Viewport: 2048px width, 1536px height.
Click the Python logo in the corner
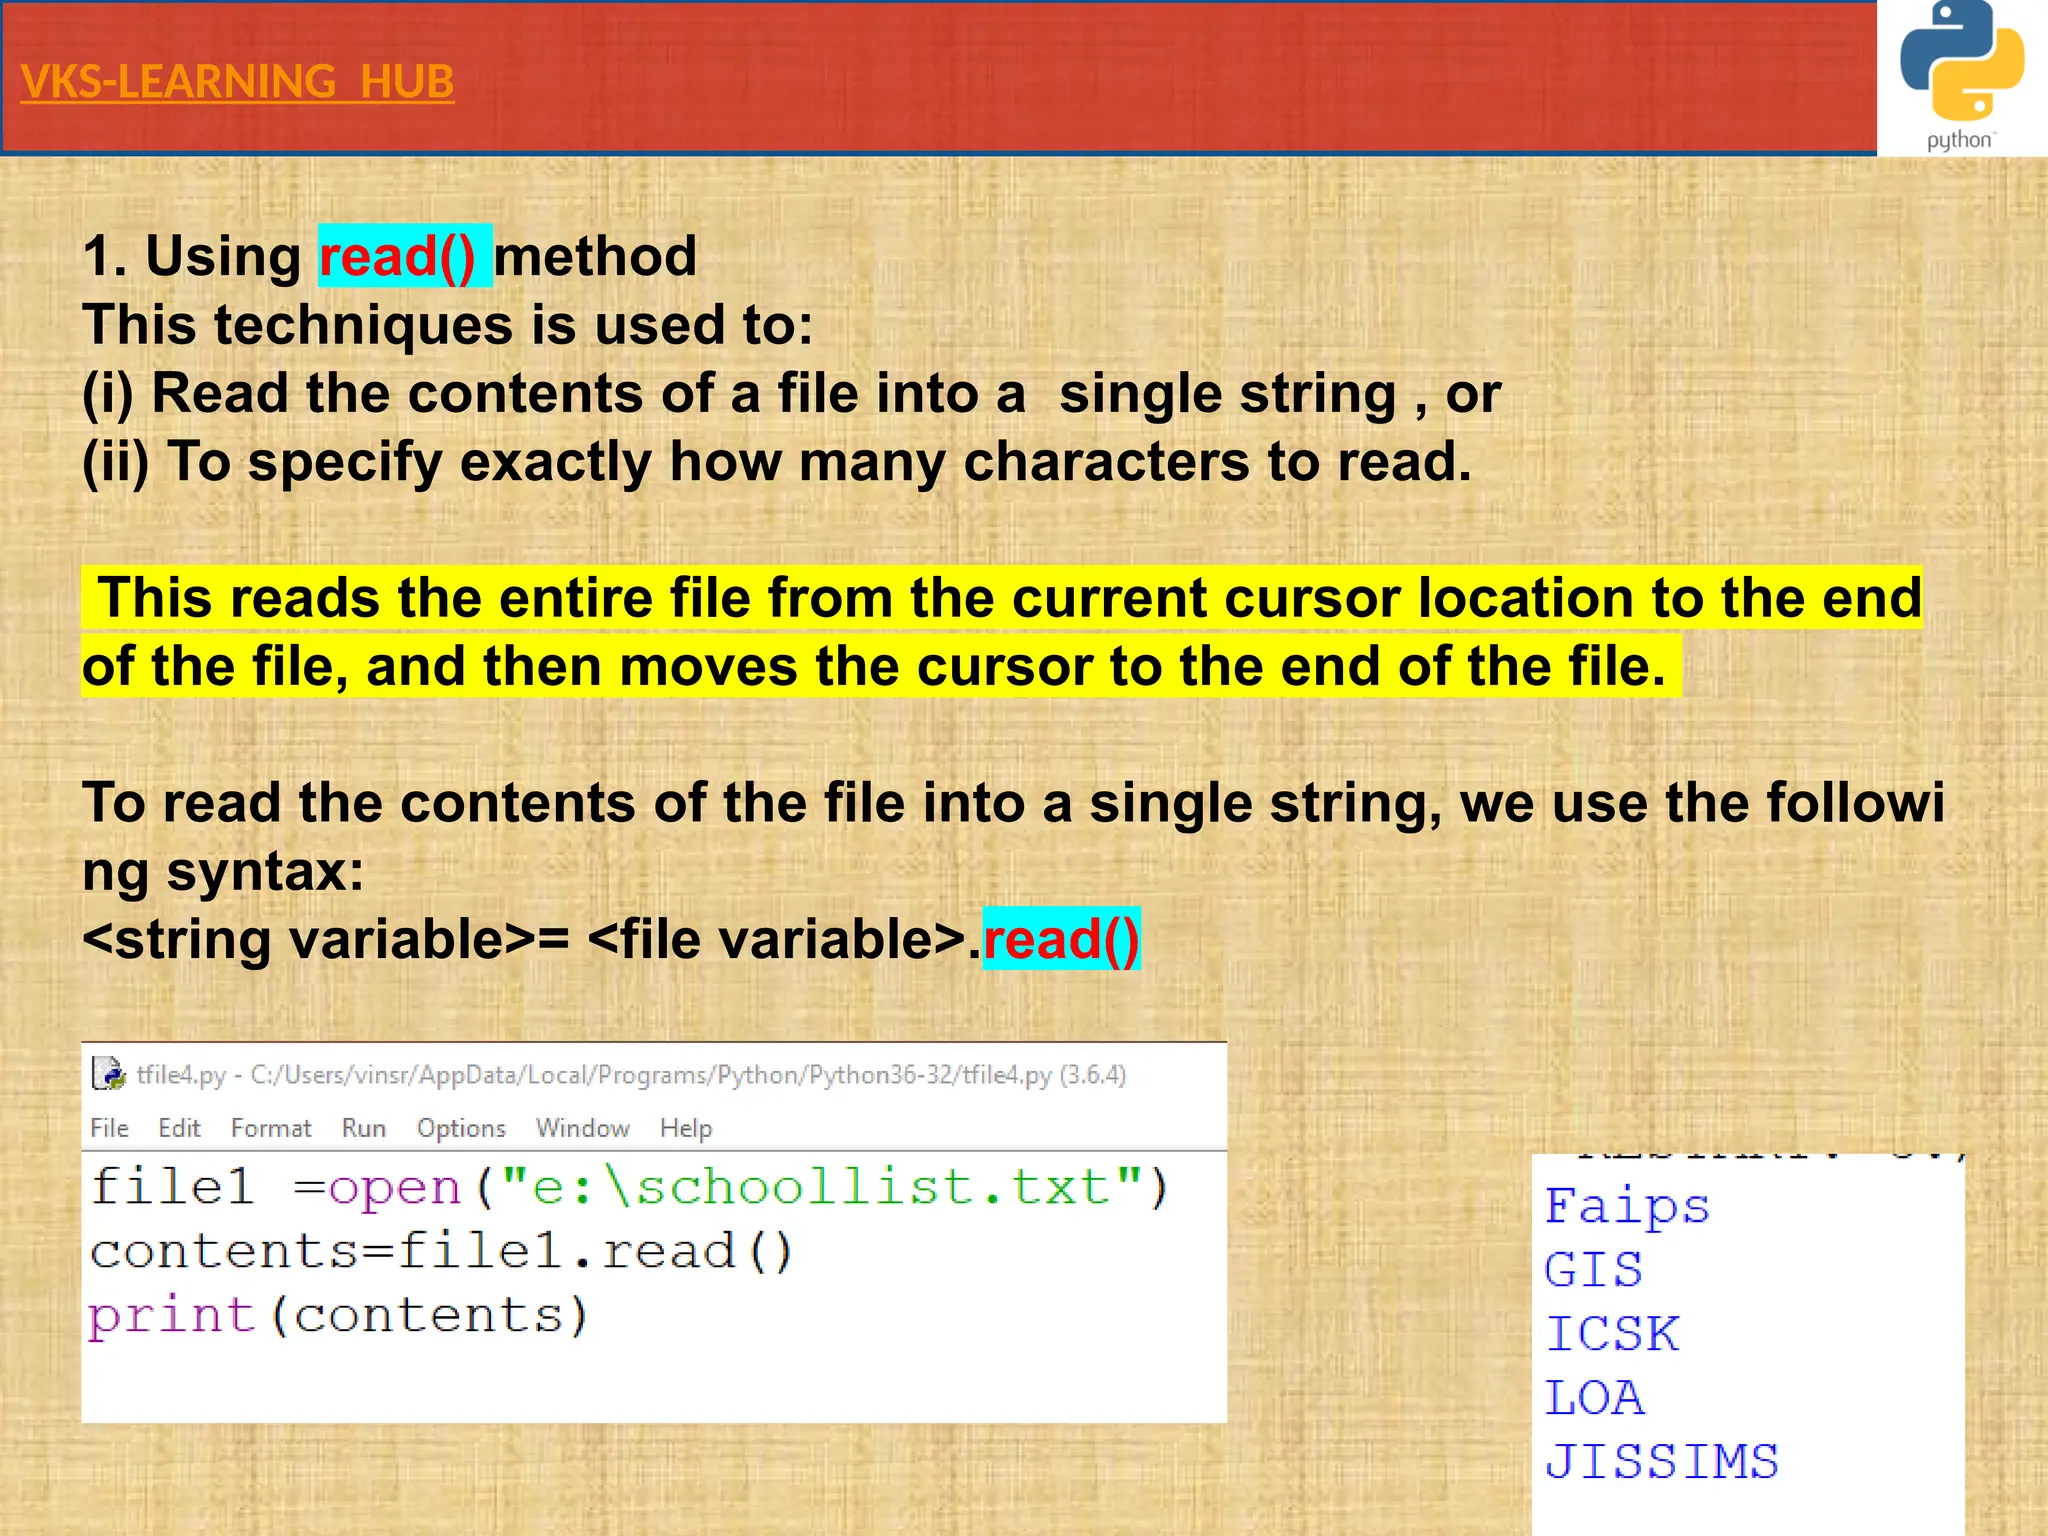[x=1962, y=76]
